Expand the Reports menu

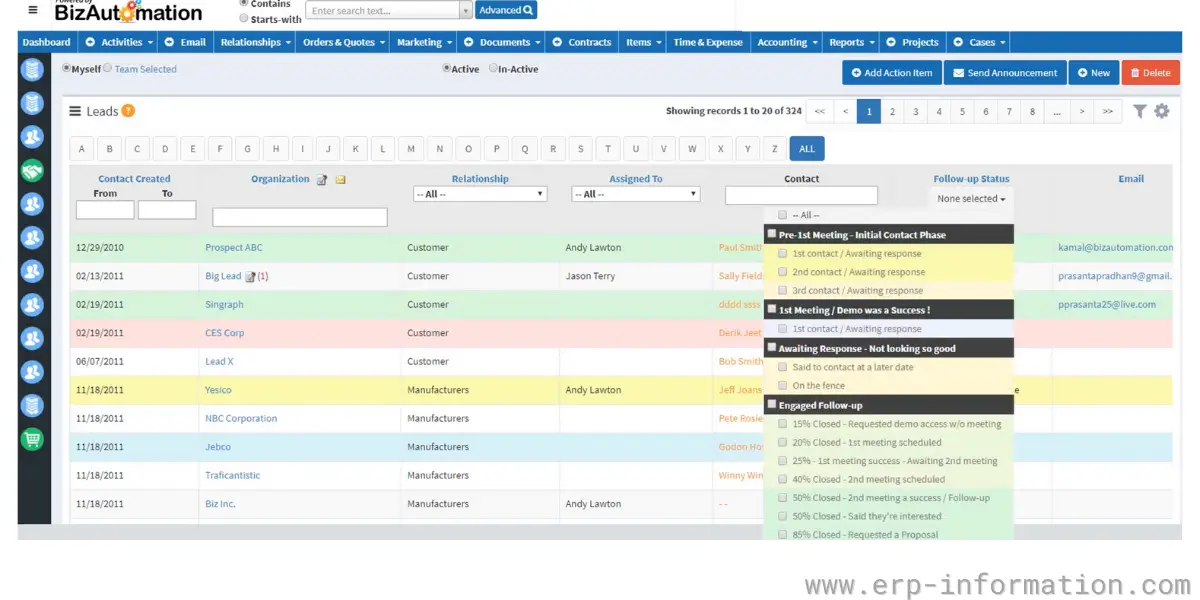[x=851, y=42]
